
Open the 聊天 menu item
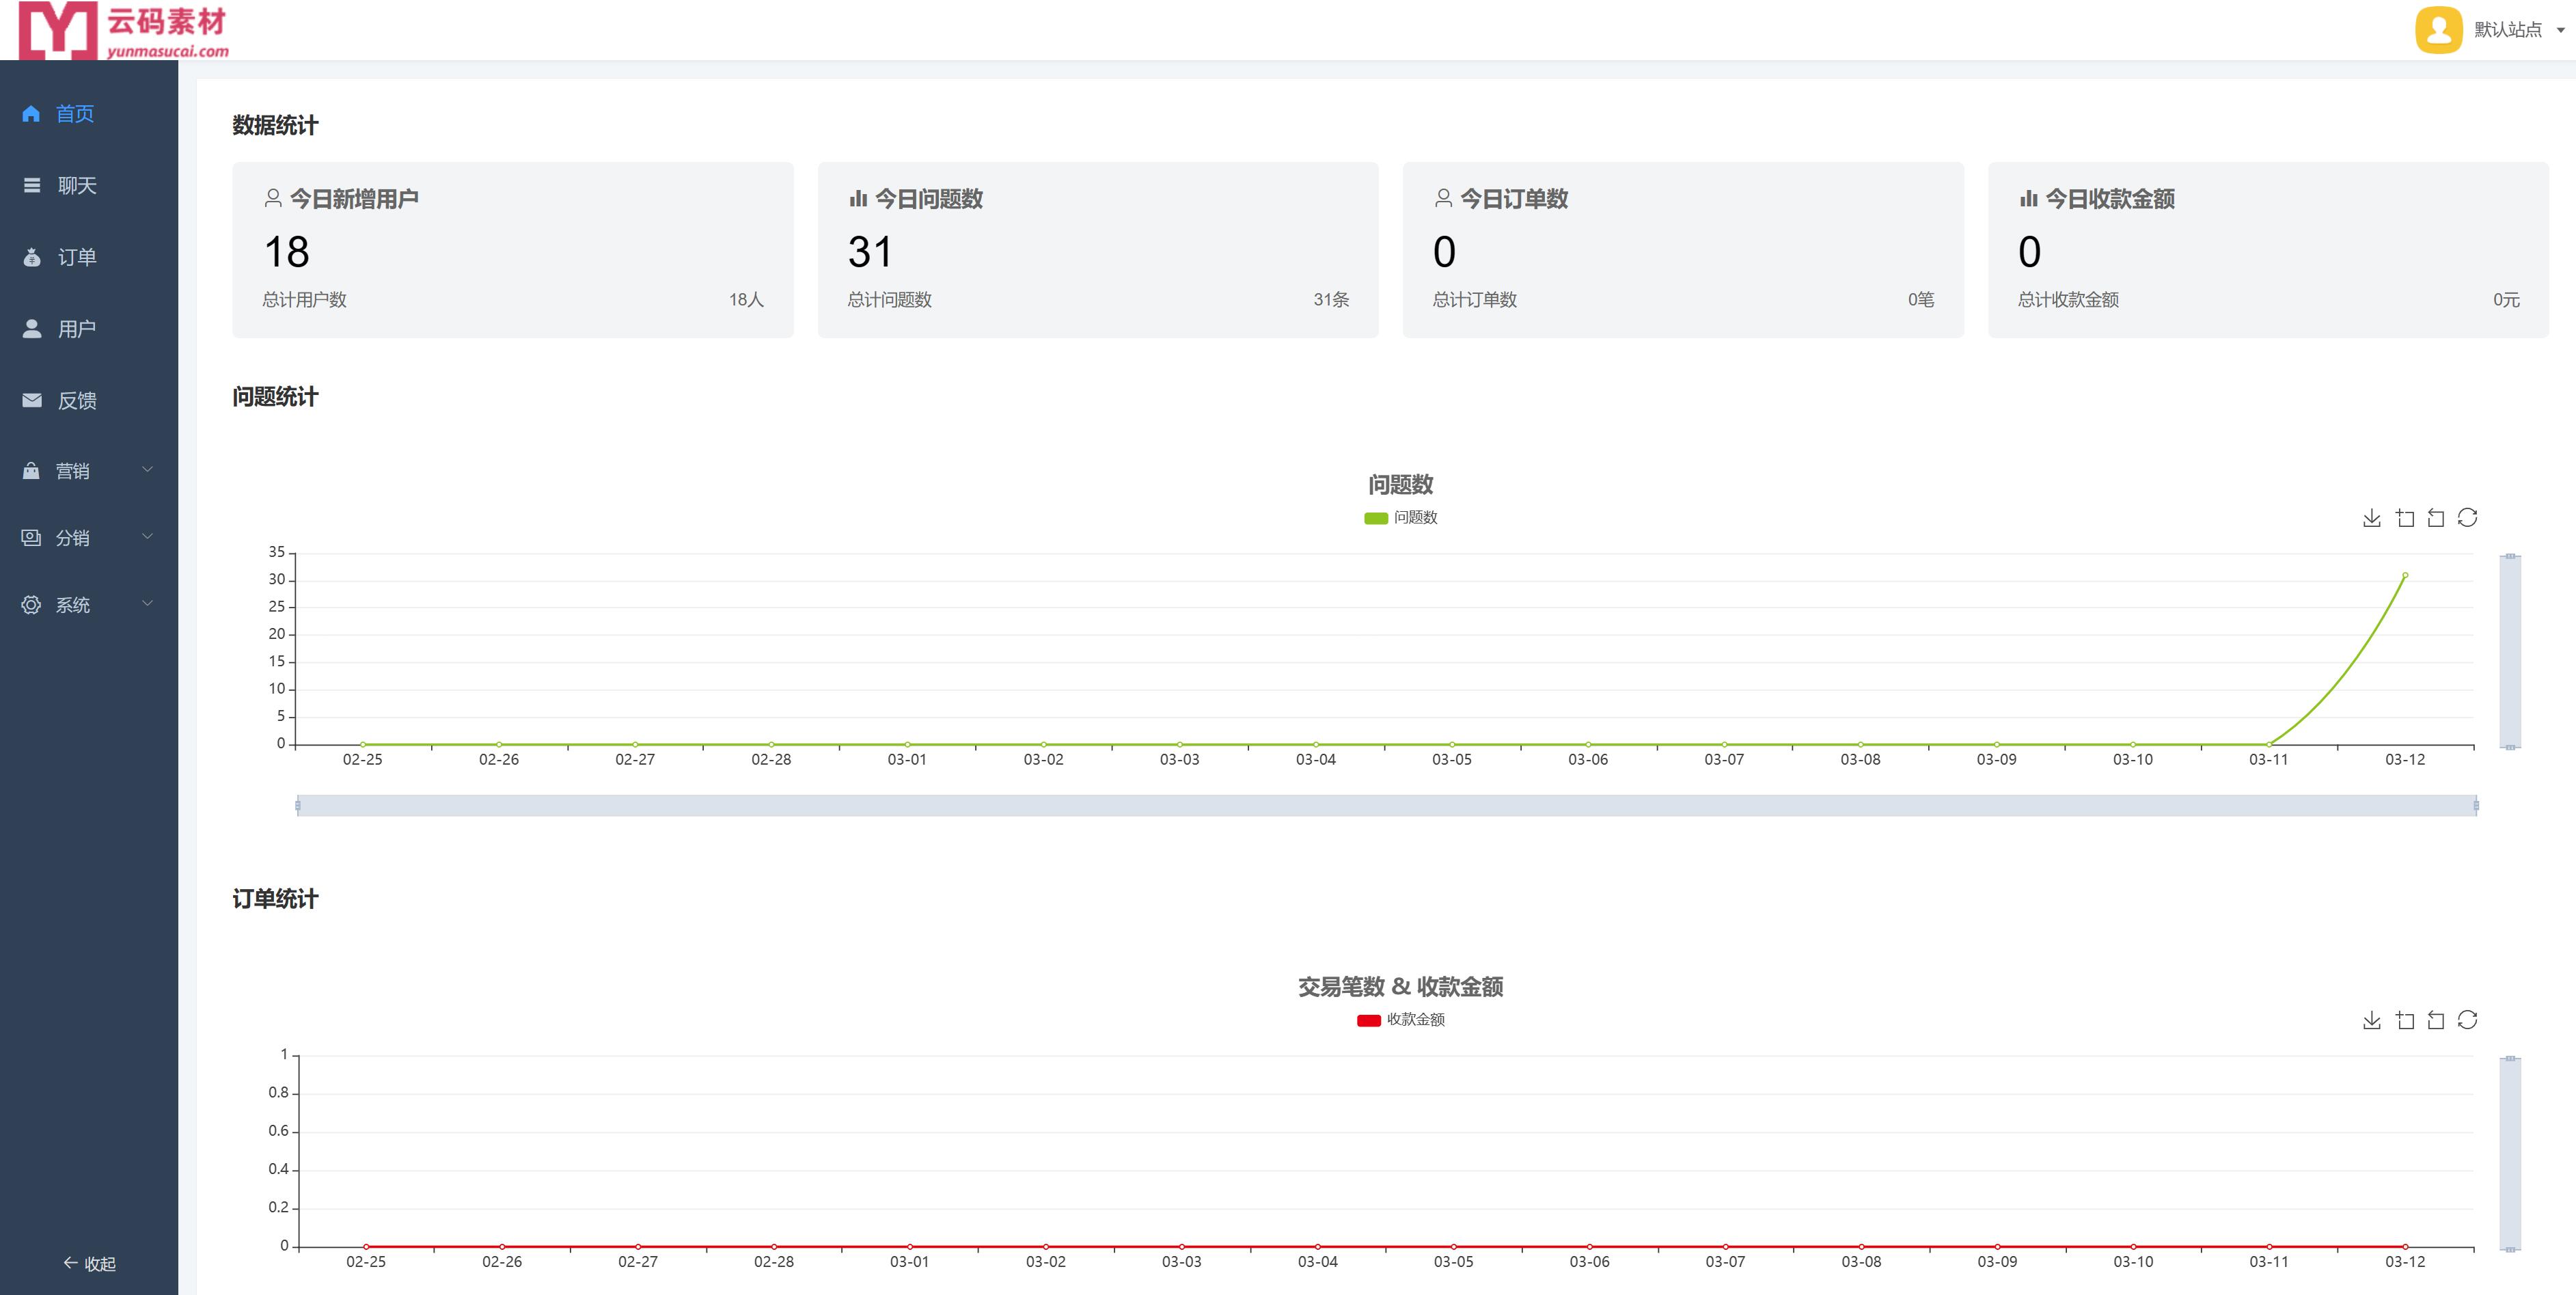(x=76, y=186)
